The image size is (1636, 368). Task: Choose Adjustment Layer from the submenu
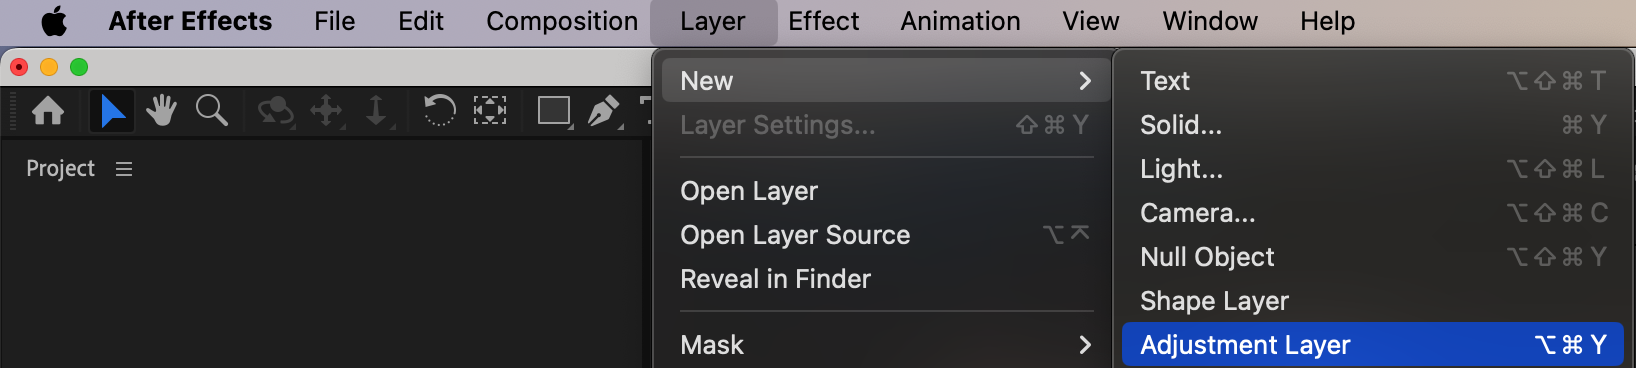[x=1372, y=345]
